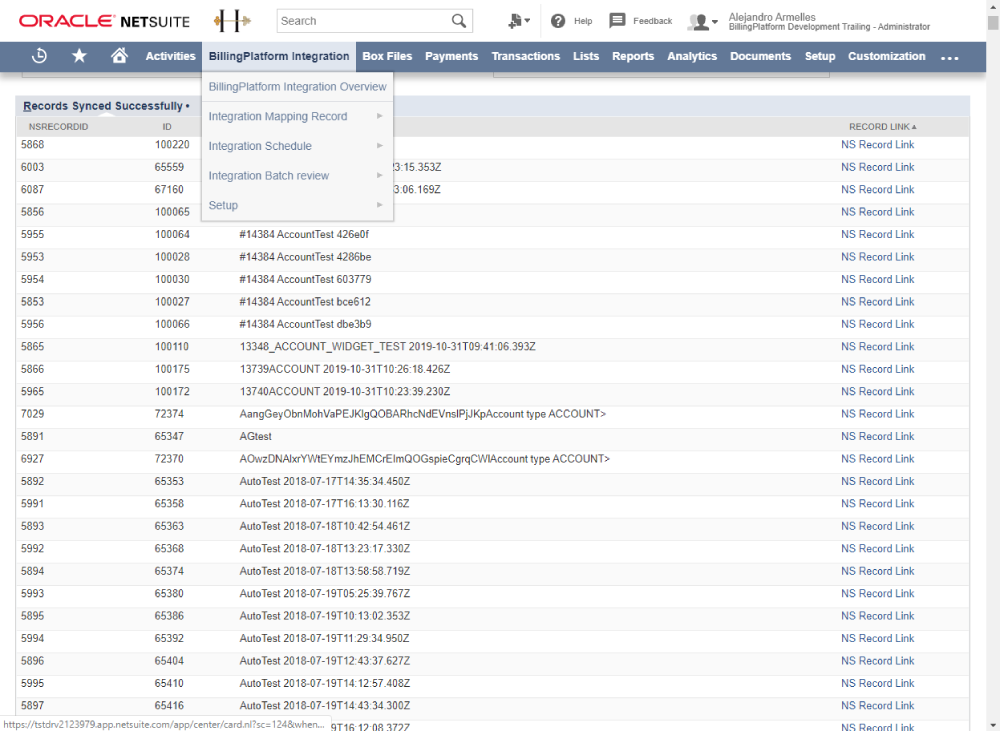Open the Lists menu
This screenshot has height=731, width=1000.
[x=586, y=56]
